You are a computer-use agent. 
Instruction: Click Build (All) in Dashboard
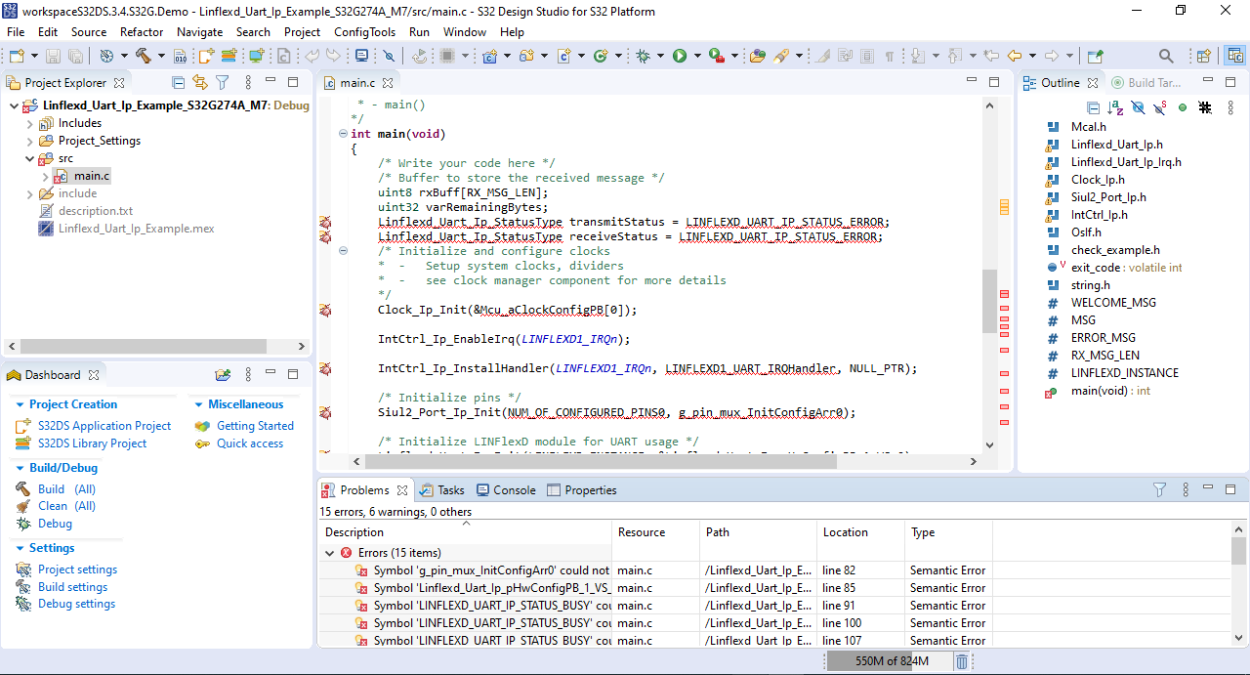click(67, 489)
